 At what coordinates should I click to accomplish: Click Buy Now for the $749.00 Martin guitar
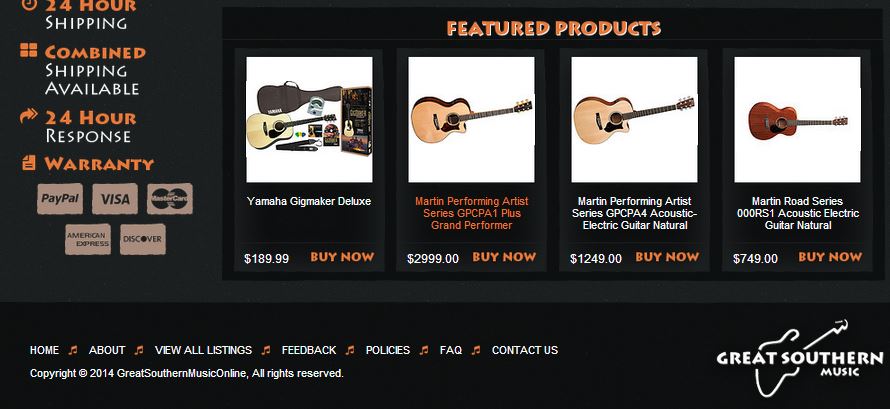(830, 257)
